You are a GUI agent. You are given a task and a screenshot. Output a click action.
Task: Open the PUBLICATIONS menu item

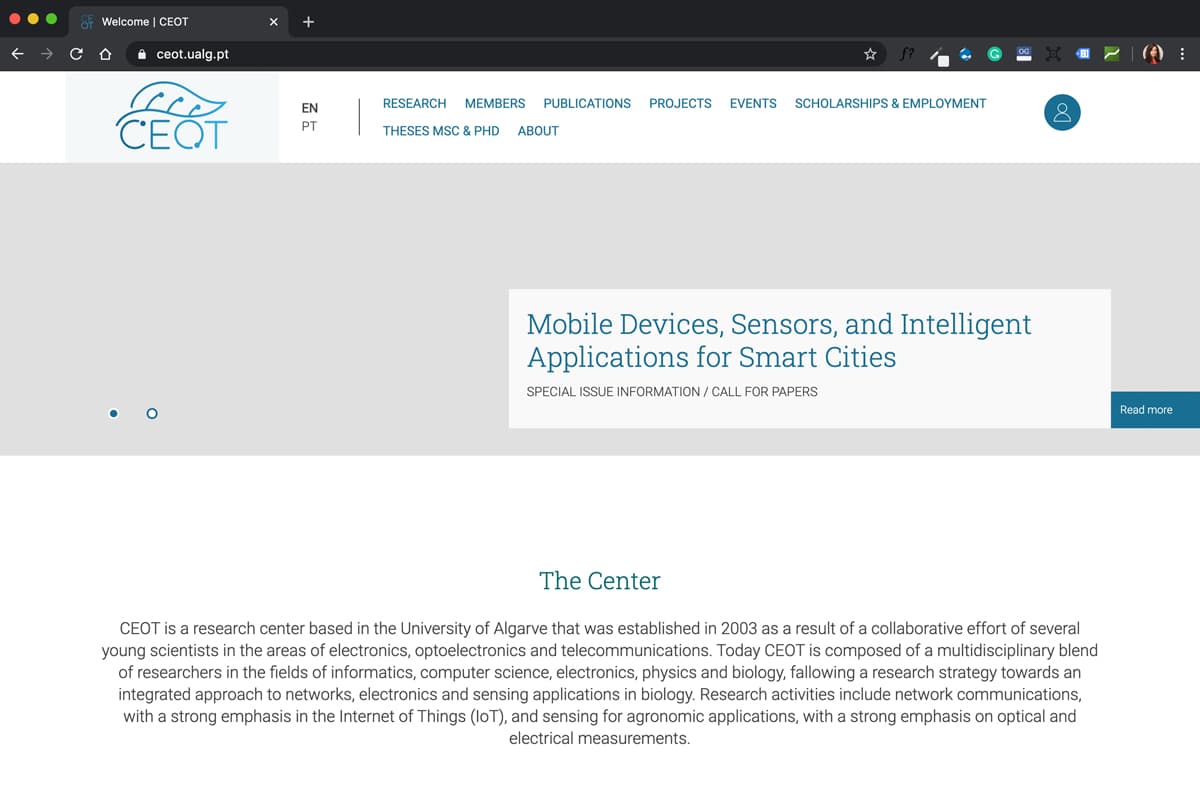point(587,103)
